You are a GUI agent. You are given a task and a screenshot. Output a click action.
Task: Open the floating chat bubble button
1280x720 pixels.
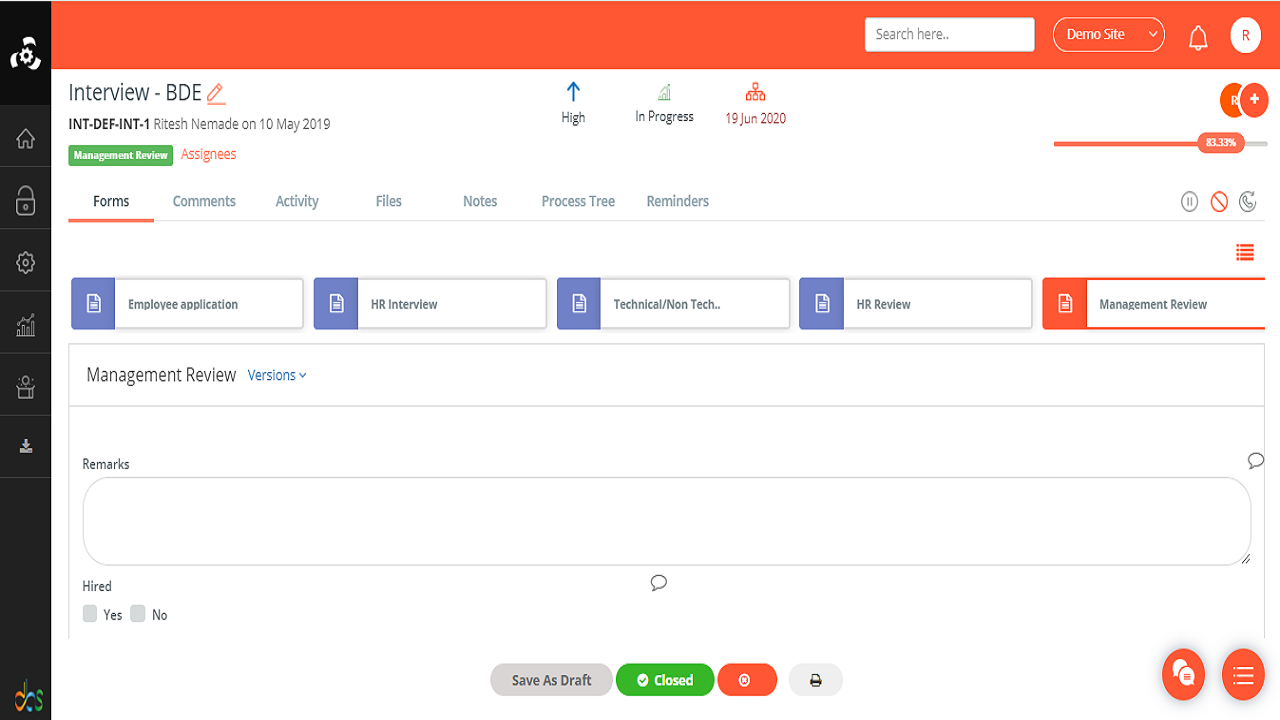1183,674
